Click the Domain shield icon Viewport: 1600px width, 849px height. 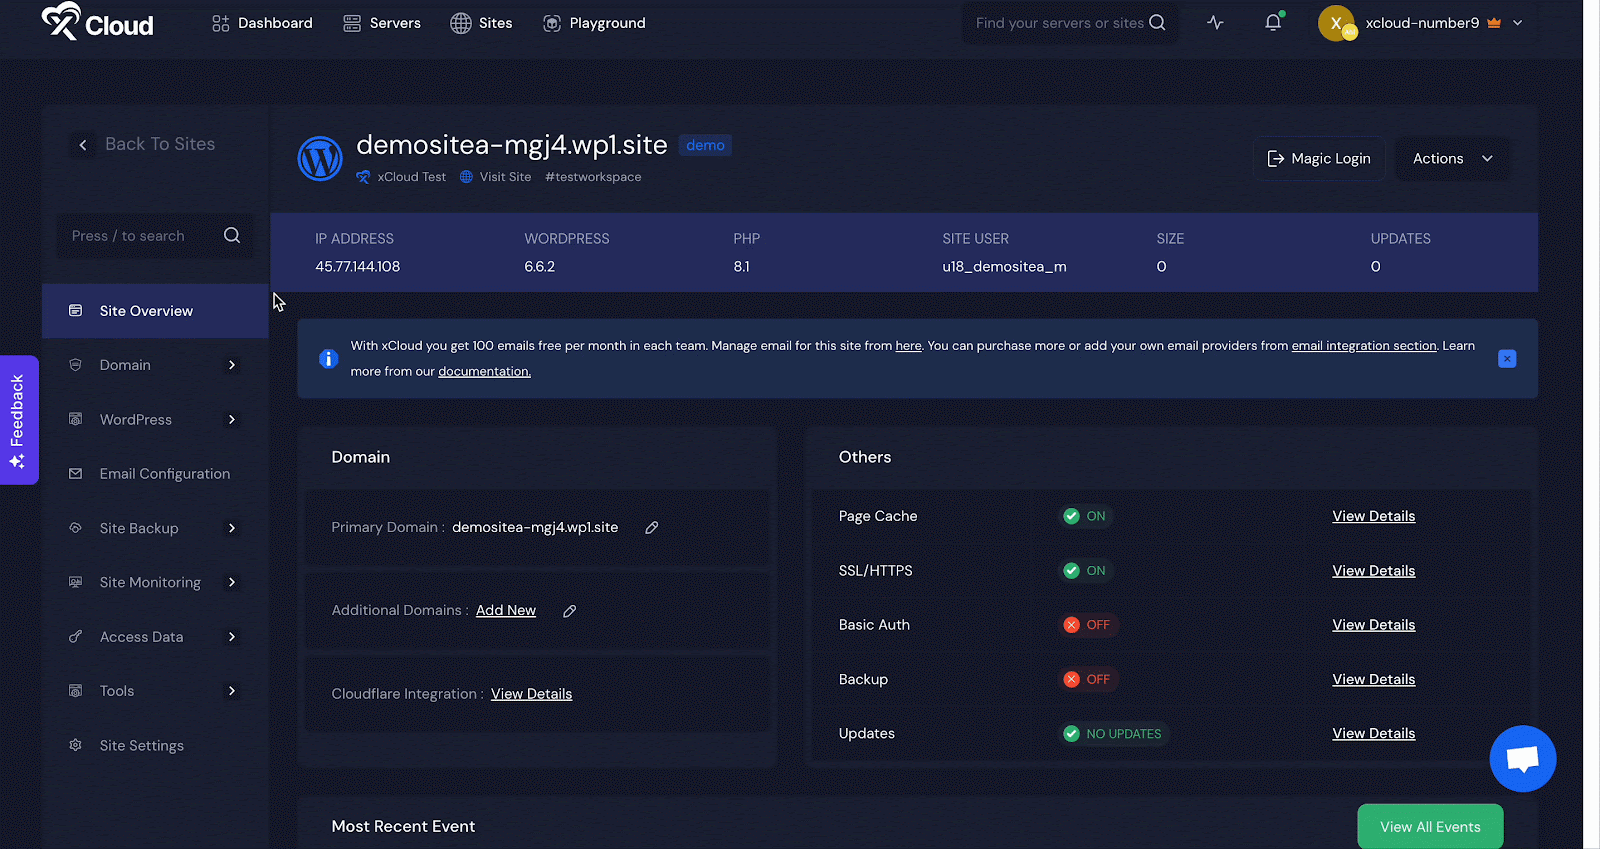coord(75,365)
